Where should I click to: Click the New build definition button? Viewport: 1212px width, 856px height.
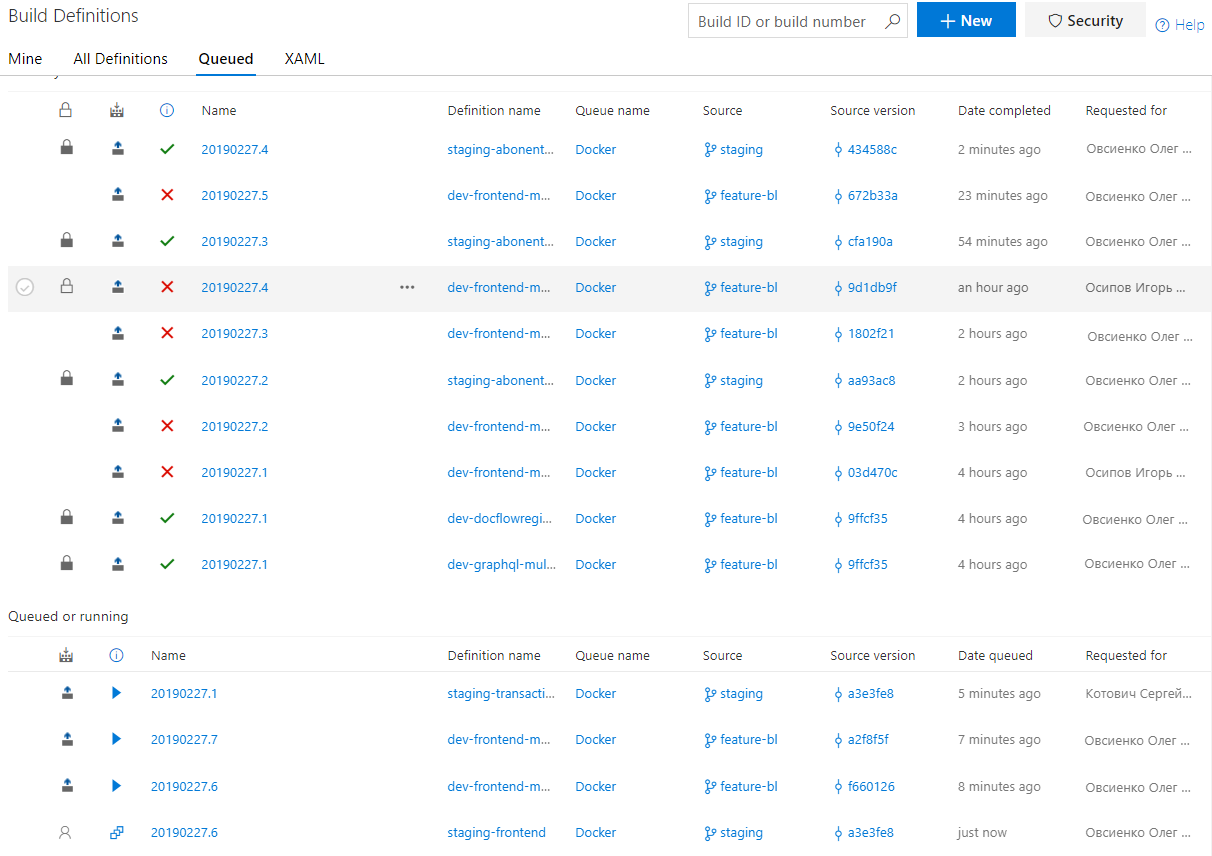coord(966,20)
